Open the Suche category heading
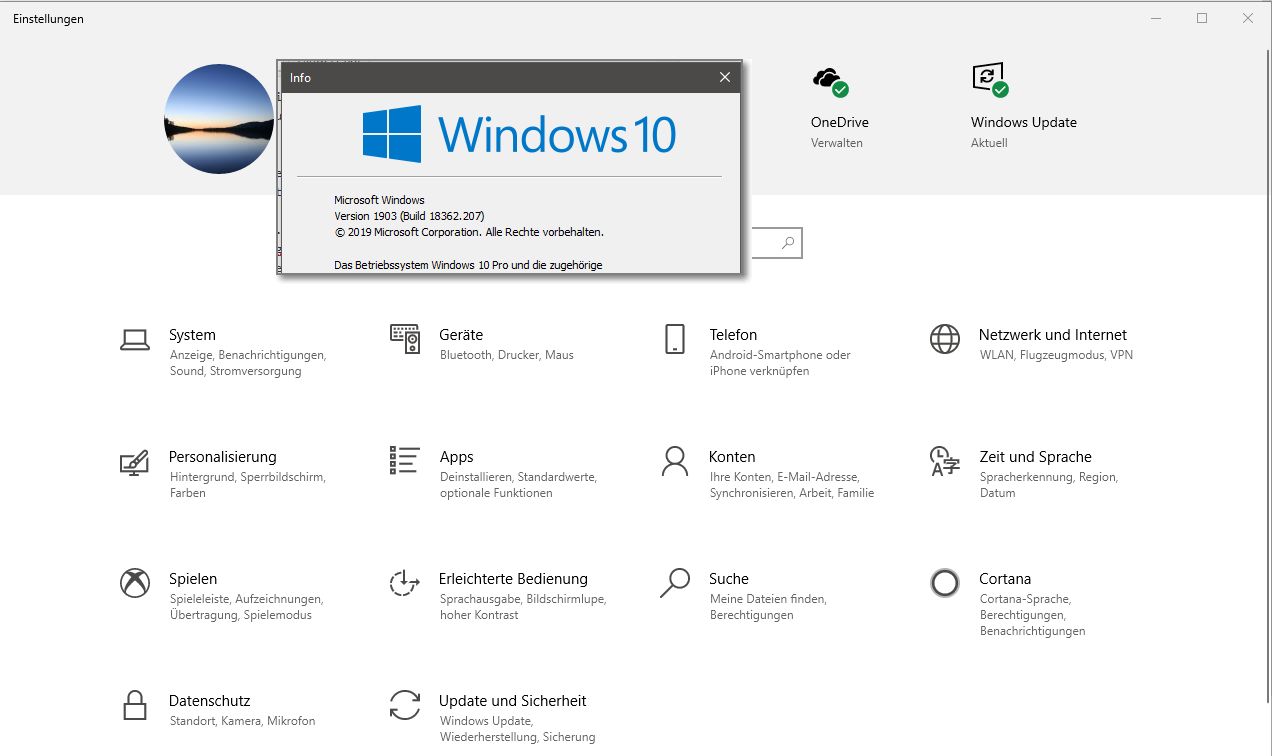This screenshot has width=1272, height=756. (x=729, y=579)
